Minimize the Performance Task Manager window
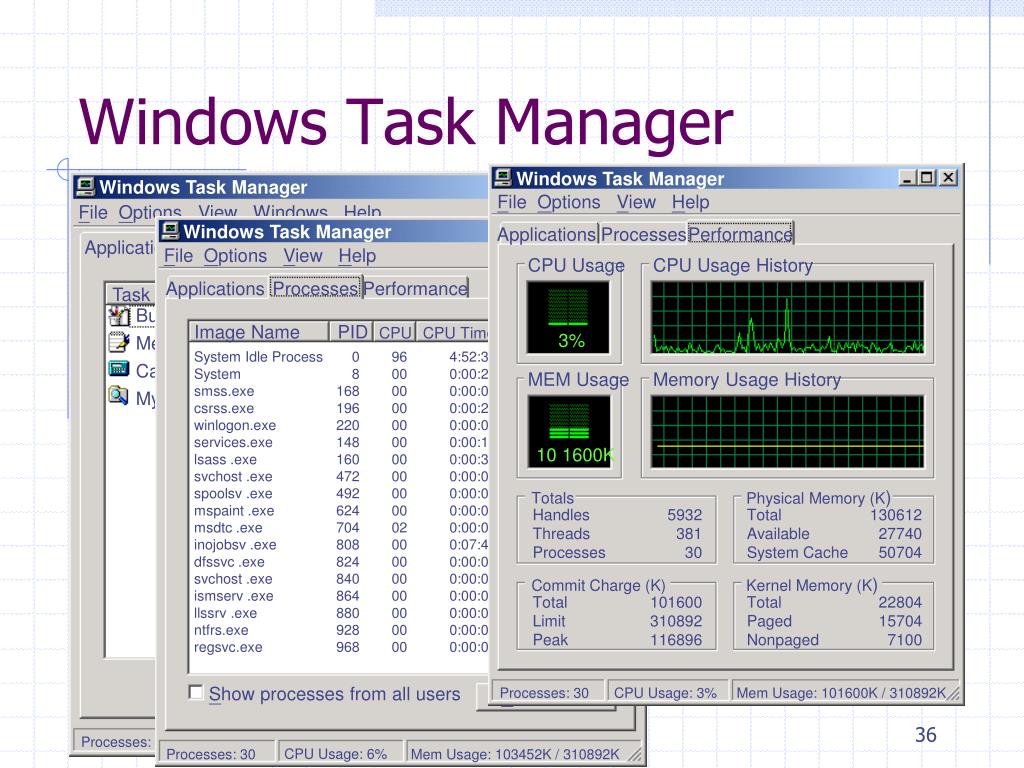The image size is (1024, 768). (907, 178)
